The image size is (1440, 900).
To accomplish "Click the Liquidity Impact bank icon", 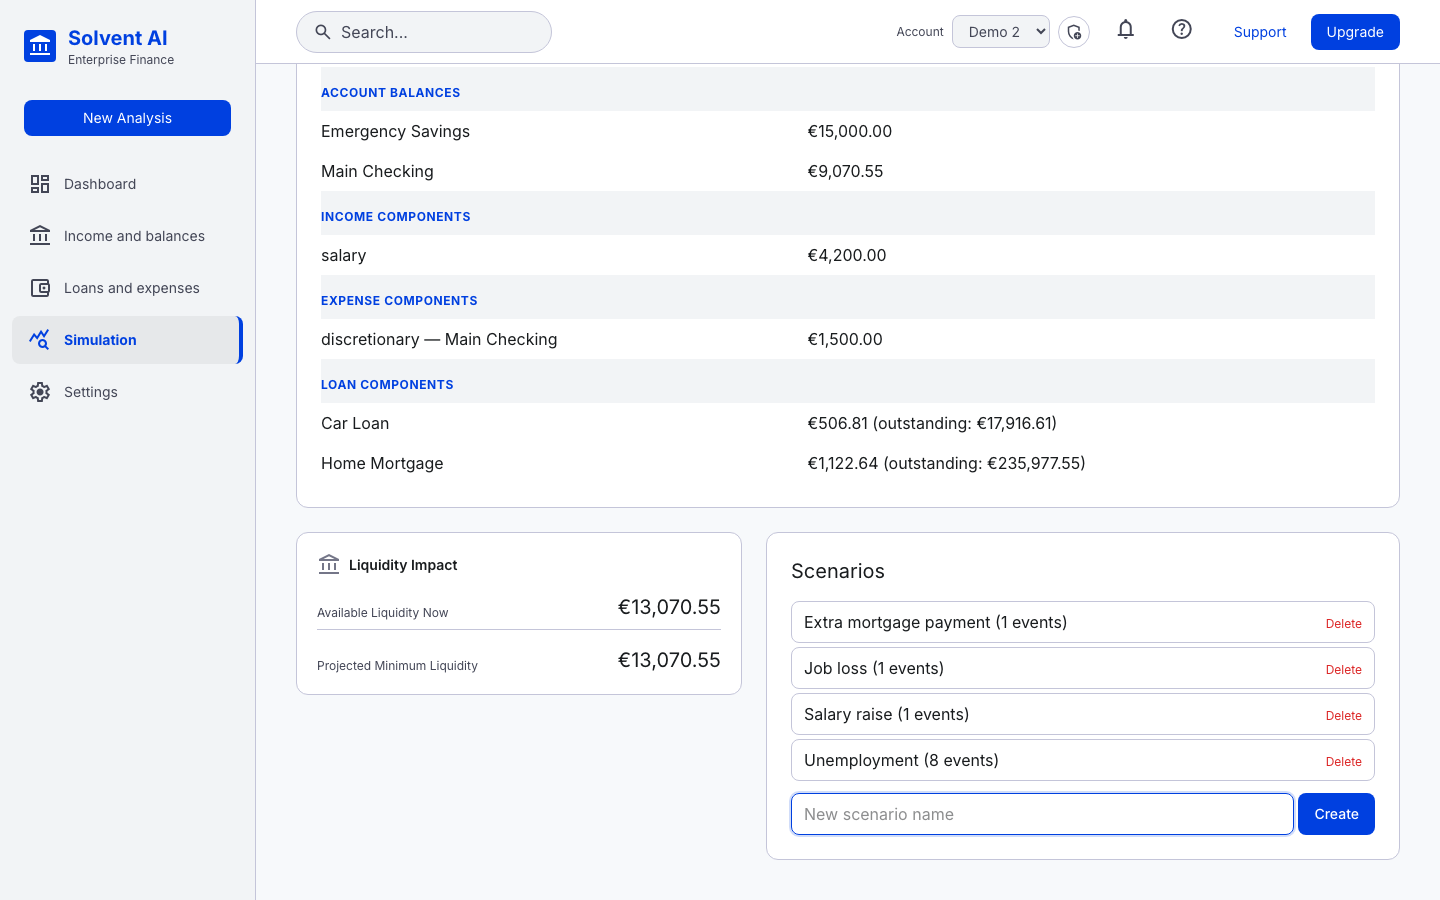I will (329, 565).
